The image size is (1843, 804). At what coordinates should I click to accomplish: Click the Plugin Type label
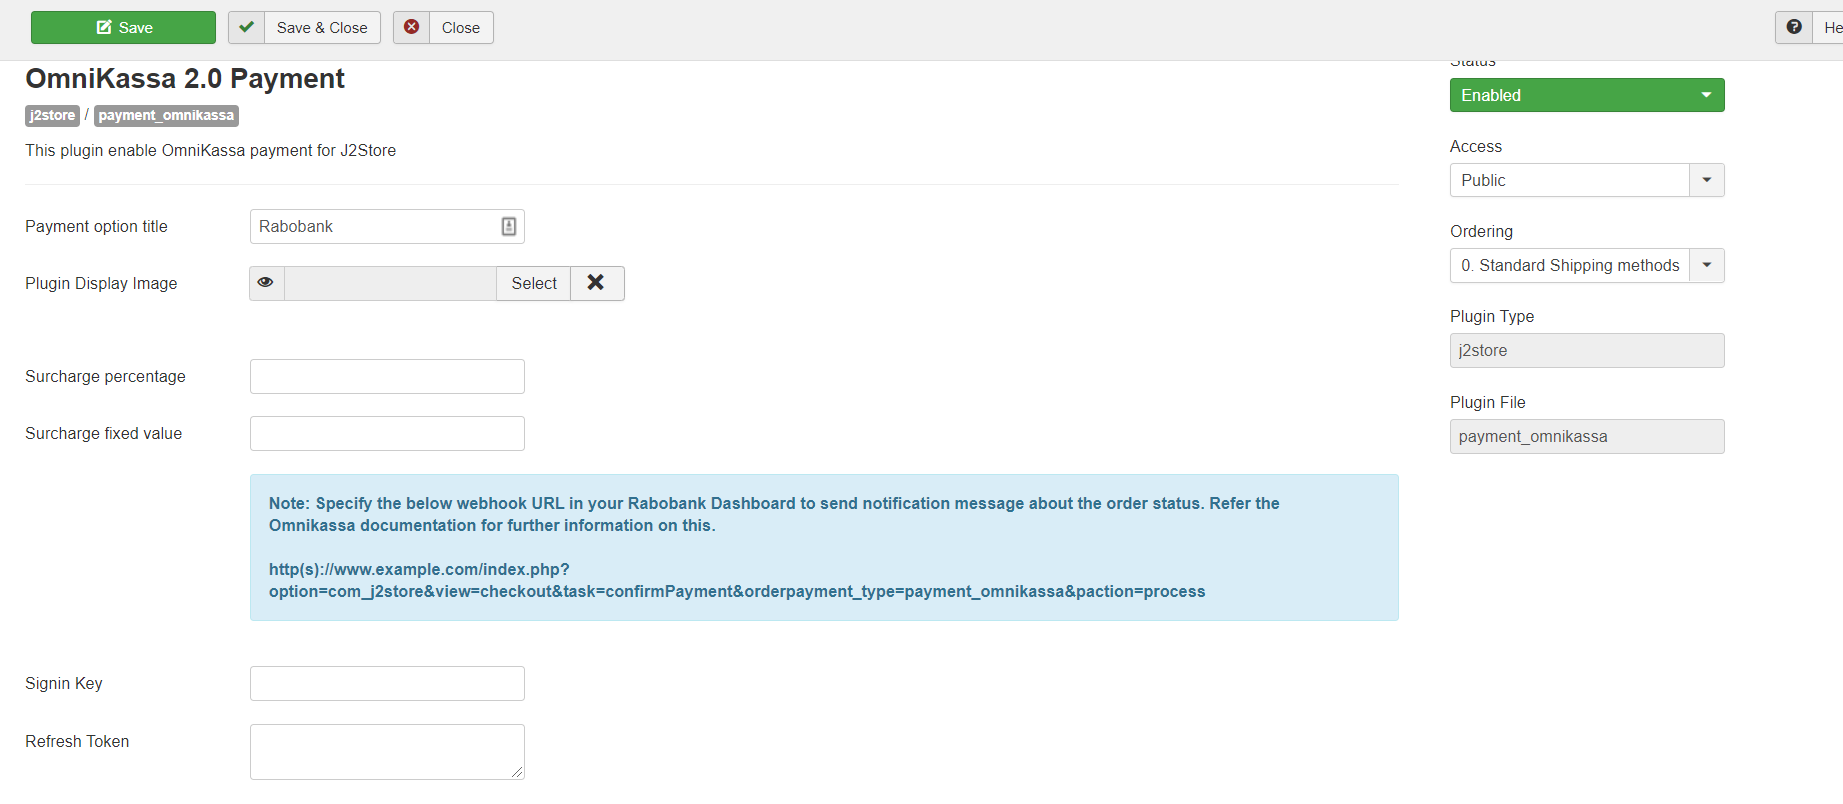tap(1492, 317)
